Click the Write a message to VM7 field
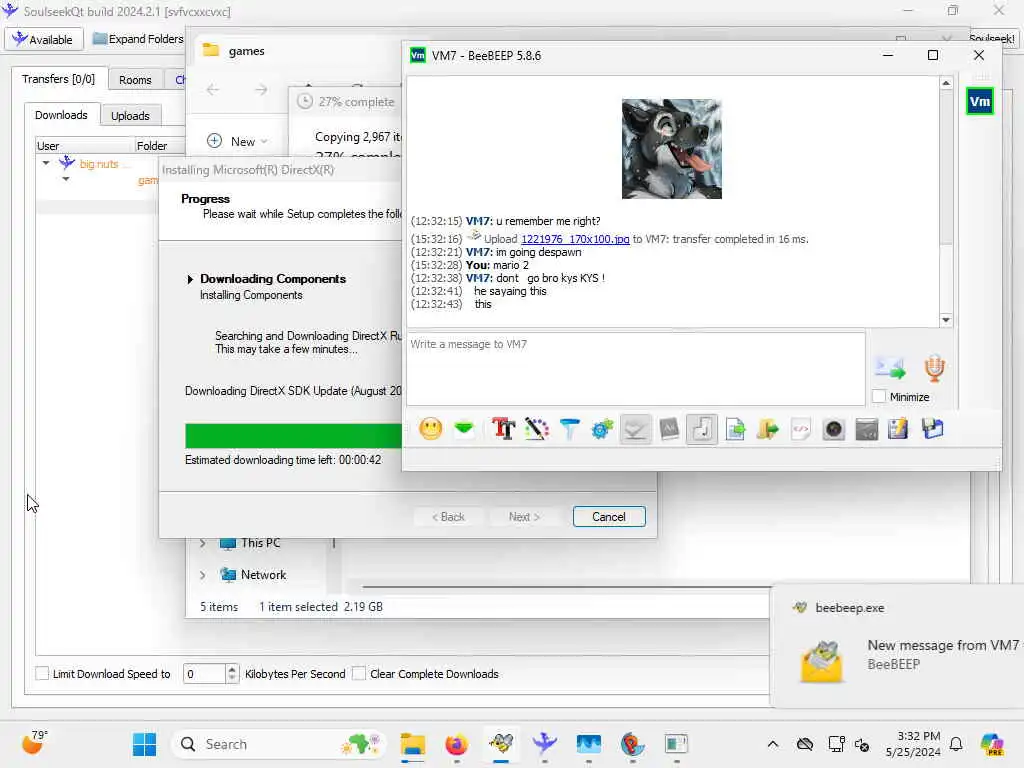This screenshot has height=768, width=1024. click(636, 368)
